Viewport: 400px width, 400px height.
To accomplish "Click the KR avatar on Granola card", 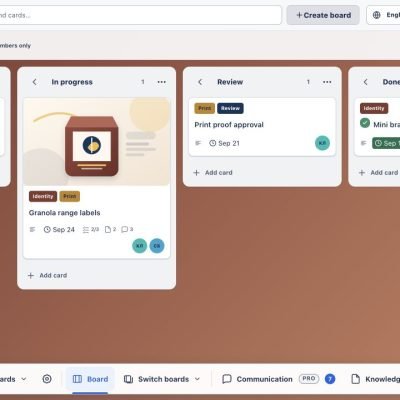I will coord(140,246).
